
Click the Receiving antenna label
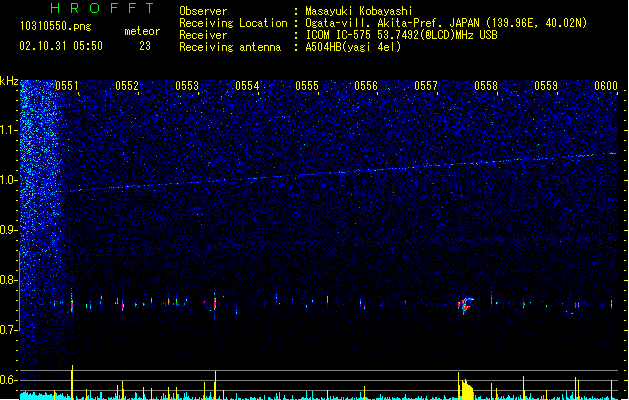click(x=230, y=47)
